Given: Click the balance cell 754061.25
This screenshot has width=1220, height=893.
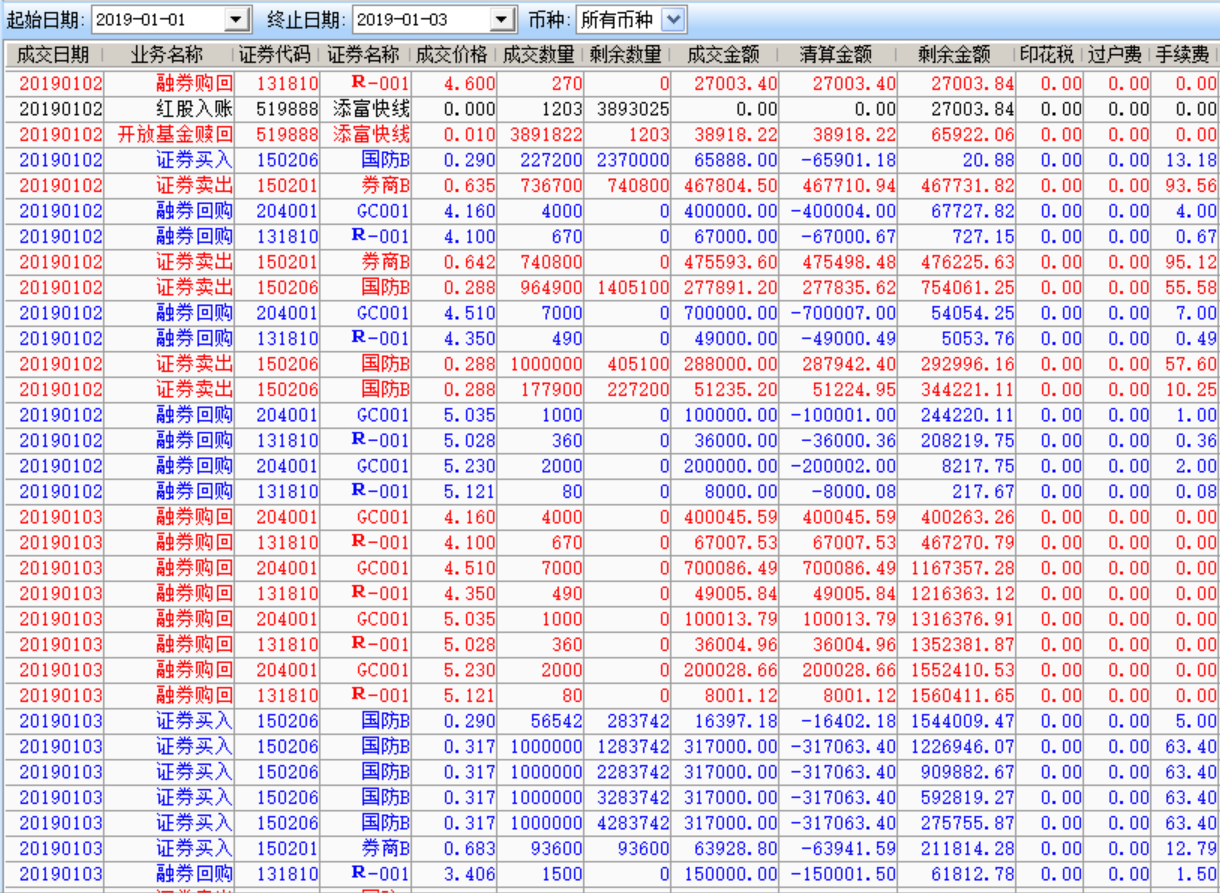Looking at the screenshot, I should tap(956, 287).
